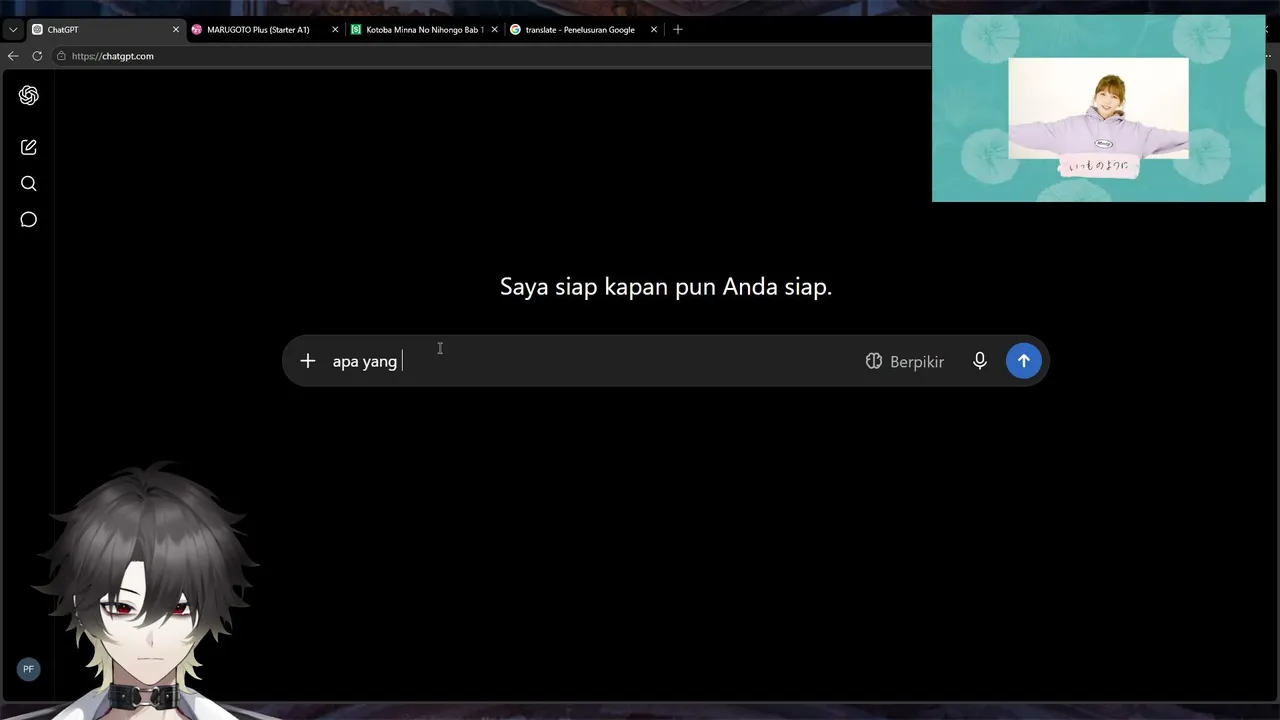Image resolution: width=1280 pixels, height=720 pixels.
Task: Start voice dictation with the microphone icon
Action: (980, 361)
